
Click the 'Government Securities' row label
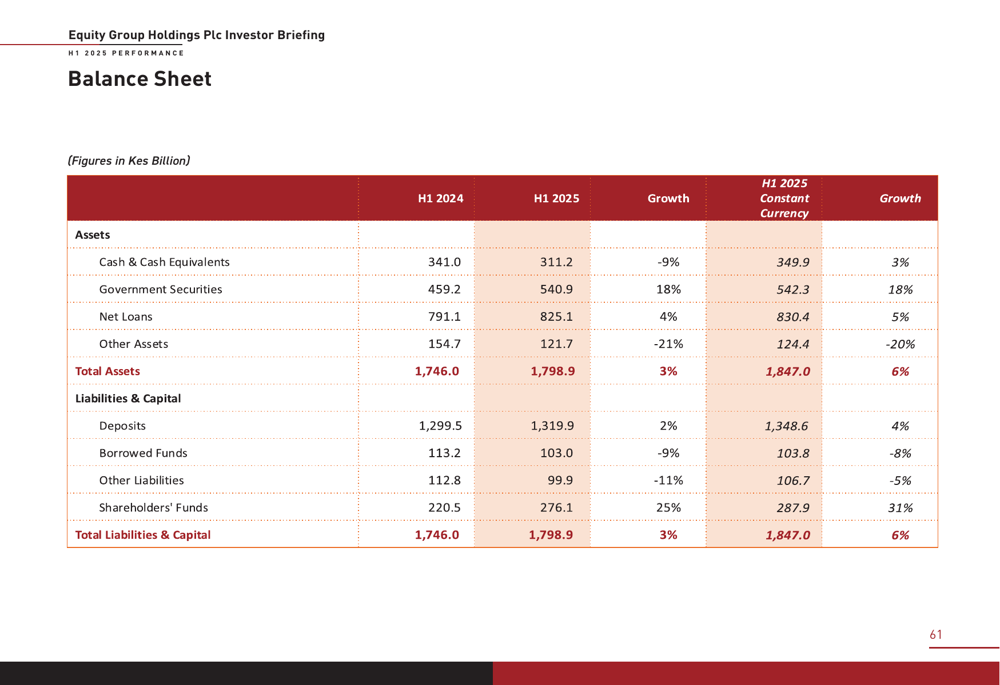pyautogui.click(x=161, y=290)
